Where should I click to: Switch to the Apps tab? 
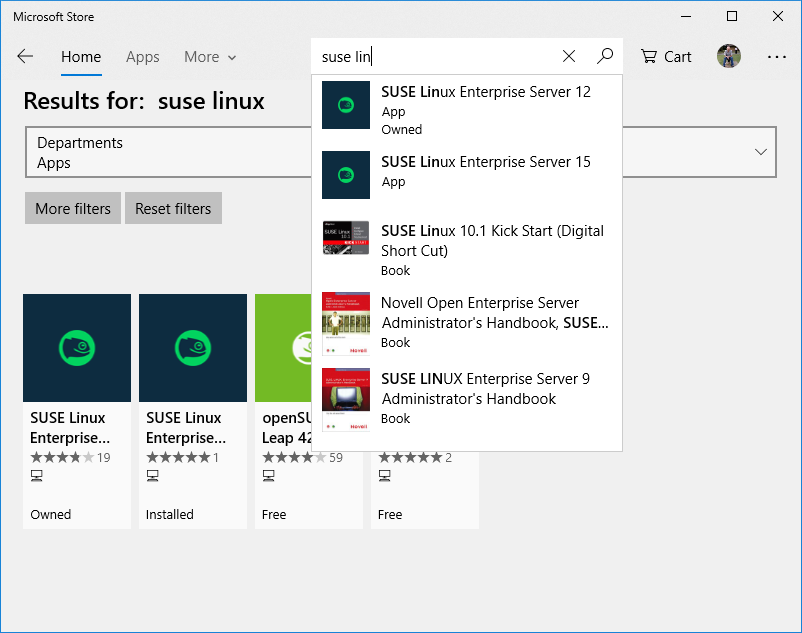tap(143, 57)
